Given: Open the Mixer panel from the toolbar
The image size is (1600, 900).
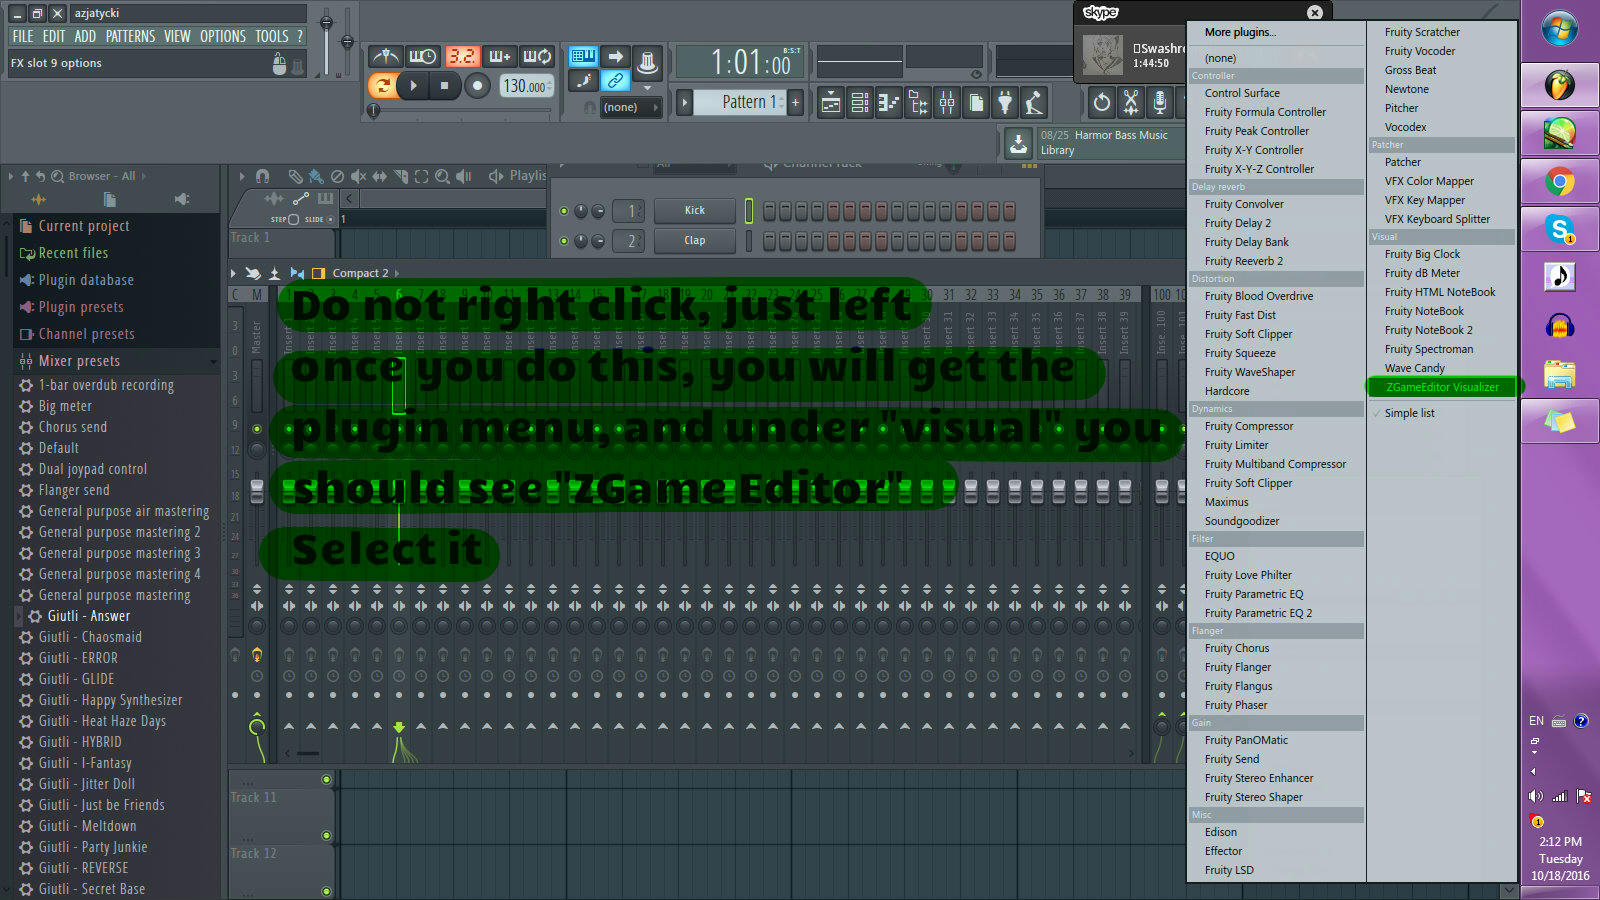Looking at the screenshot, I should point(946,102).
